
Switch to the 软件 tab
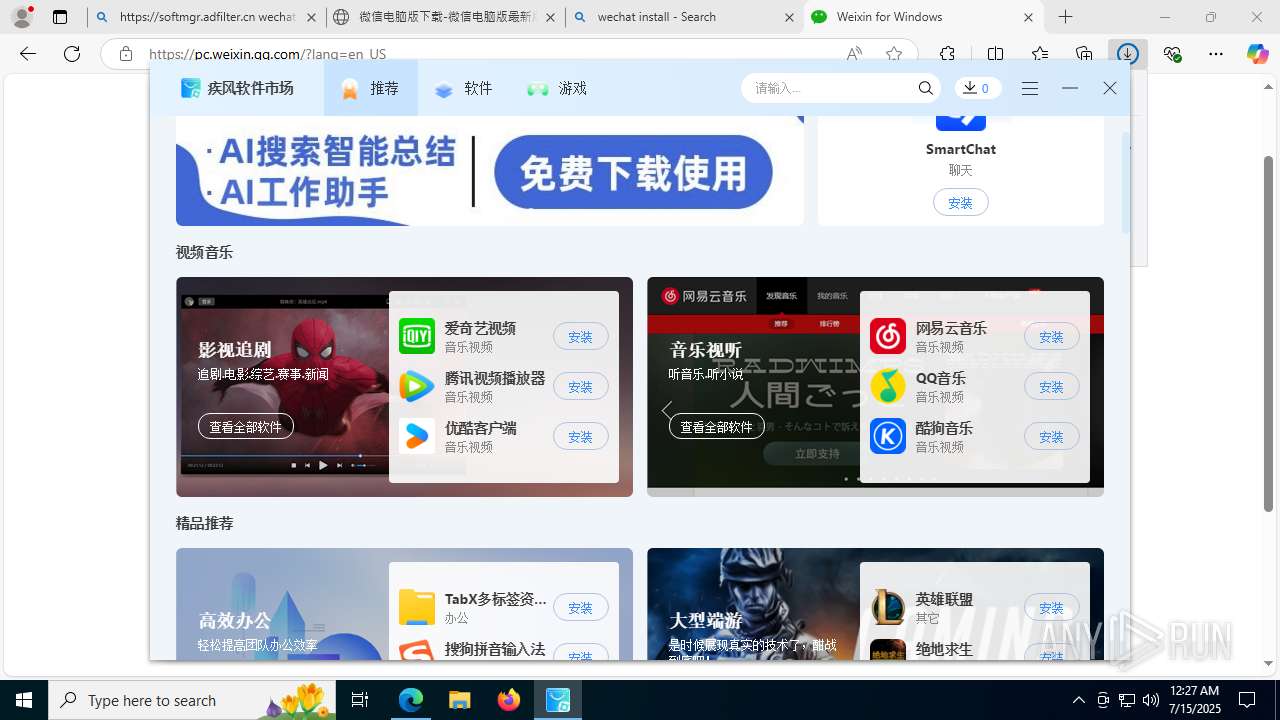coord(464,88)
